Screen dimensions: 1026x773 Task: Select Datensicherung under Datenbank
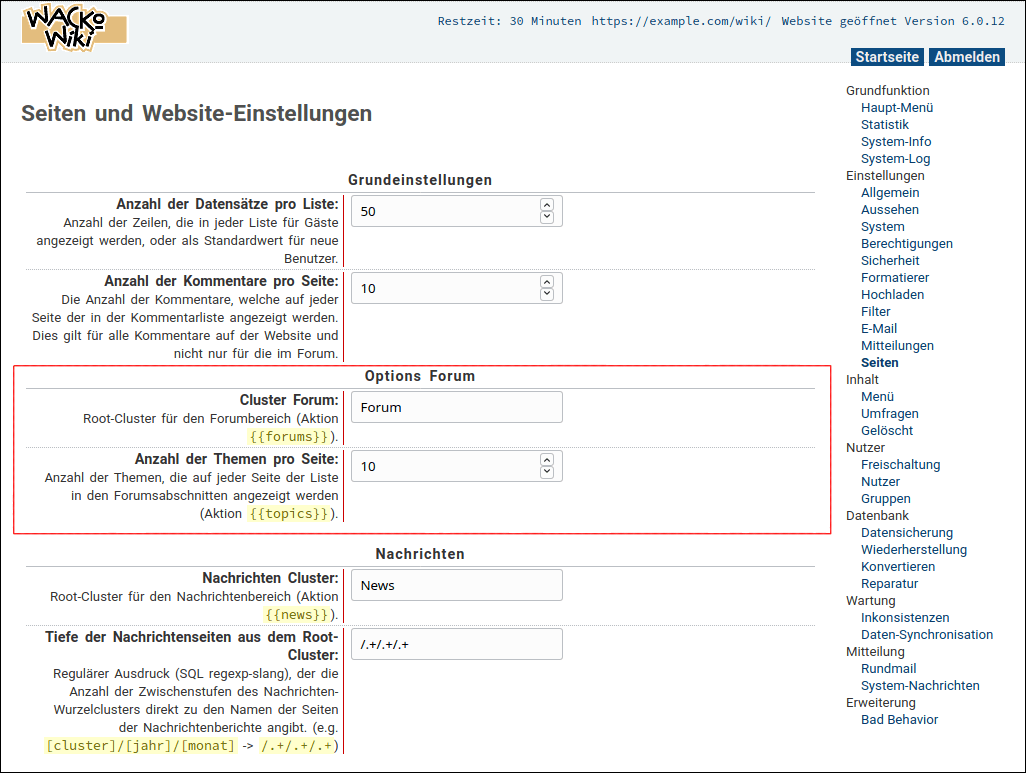[906, 533]
